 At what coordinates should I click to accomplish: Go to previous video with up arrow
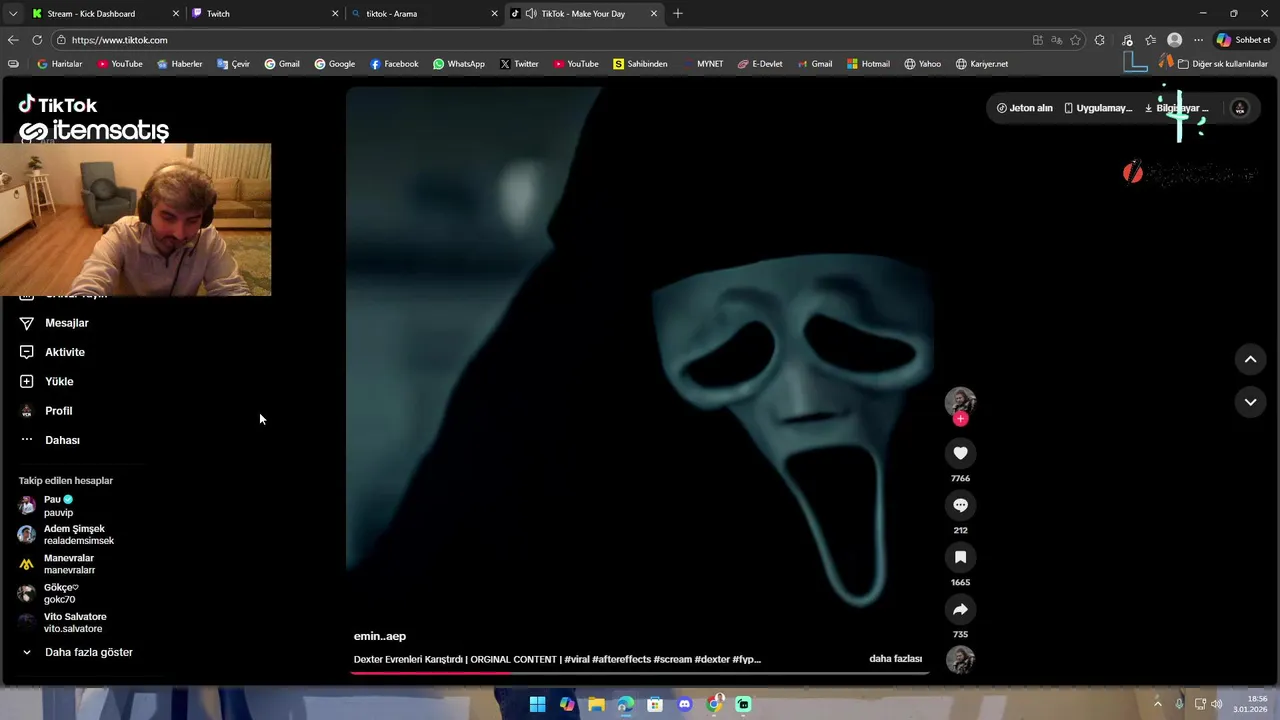coord(1250,359)
